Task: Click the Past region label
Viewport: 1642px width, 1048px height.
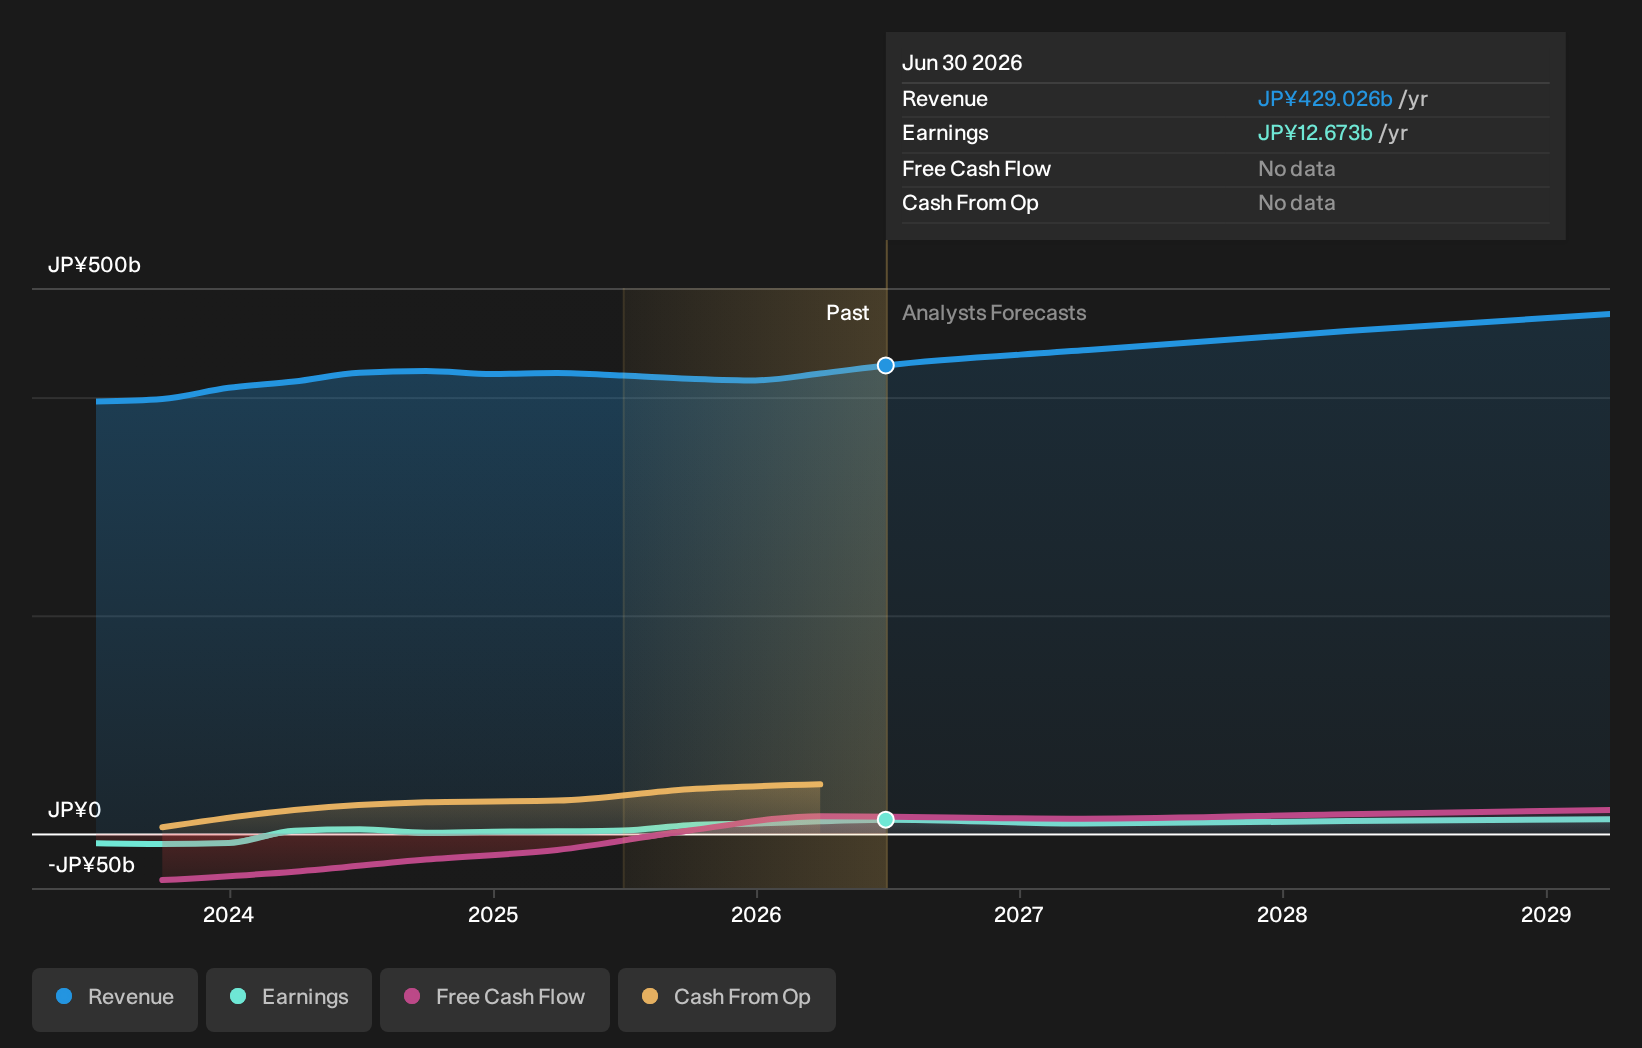Action: coord(847,313)
